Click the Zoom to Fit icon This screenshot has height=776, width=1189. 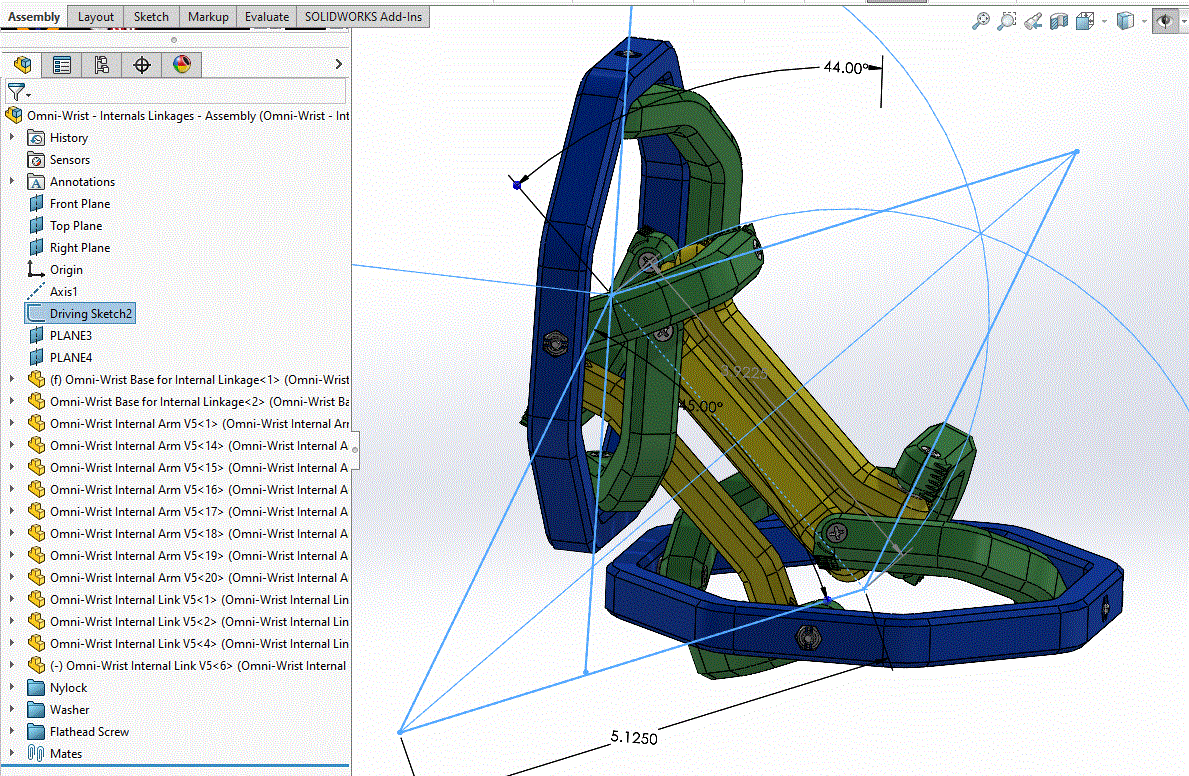(980, 20)
